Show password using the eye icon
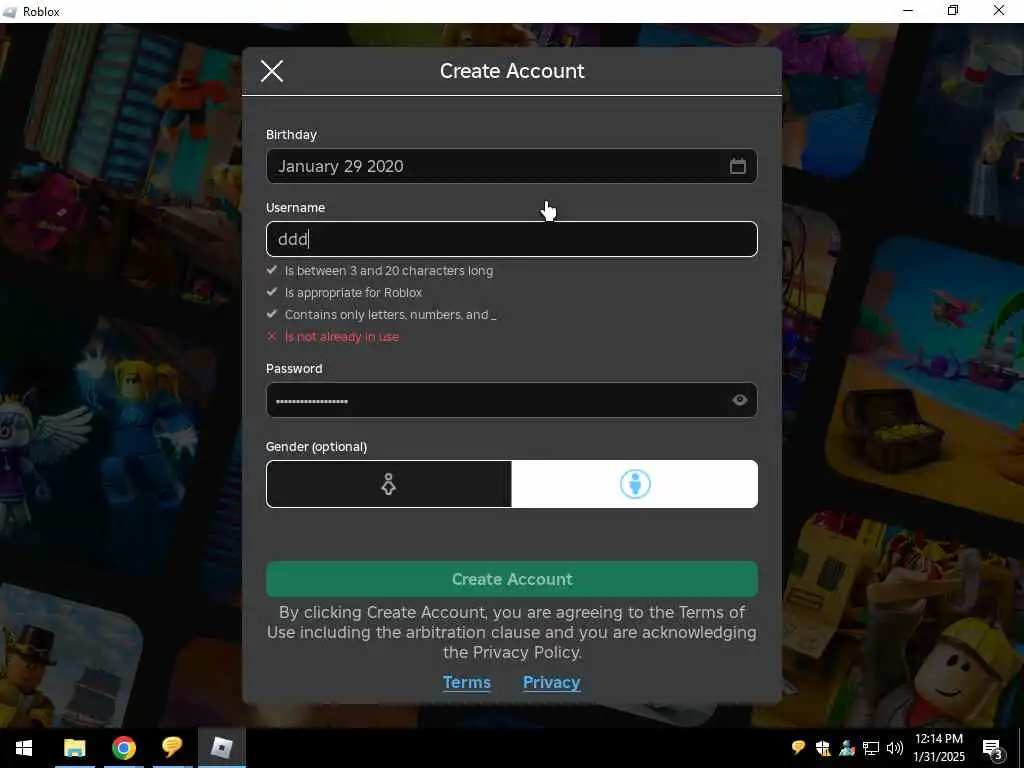The image size is (1024, 768). [x=739, y=400]
